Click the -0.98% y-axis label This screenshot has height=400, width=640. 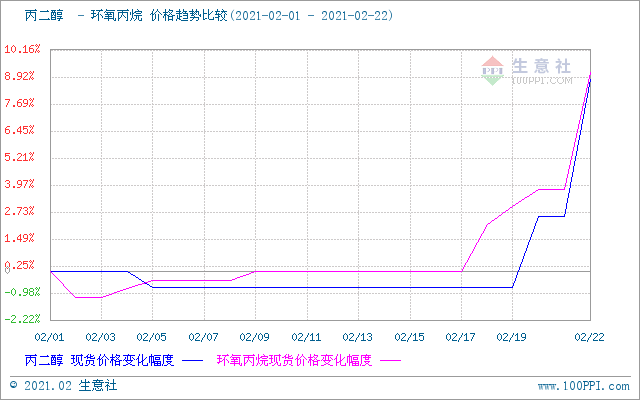[22, 292]
